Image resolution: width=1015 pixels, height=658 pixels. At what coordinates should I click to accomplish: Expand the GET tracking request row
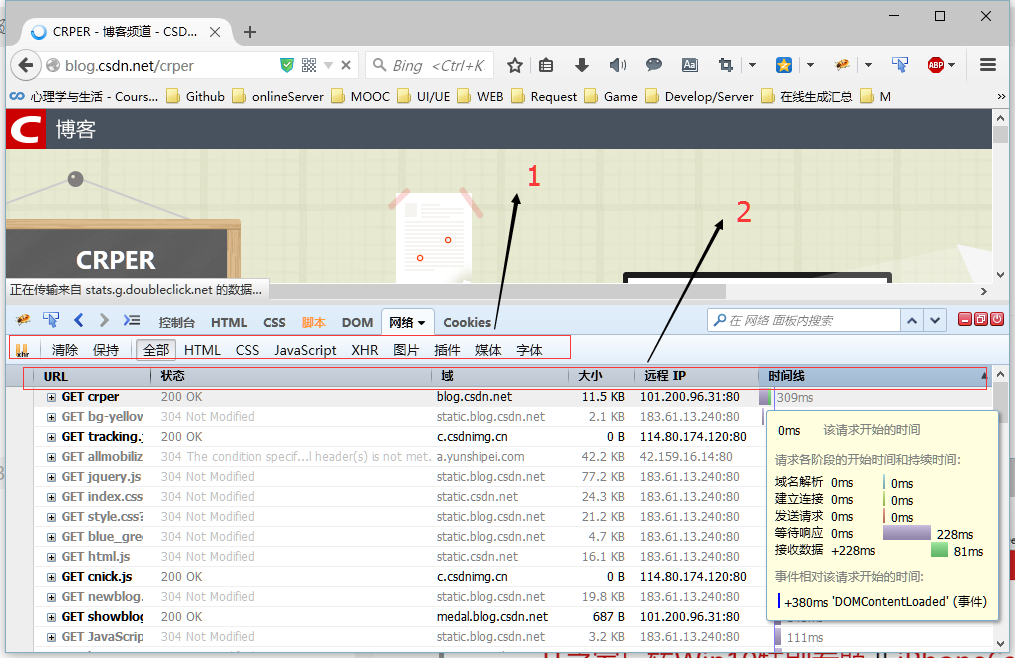[51, 437]
